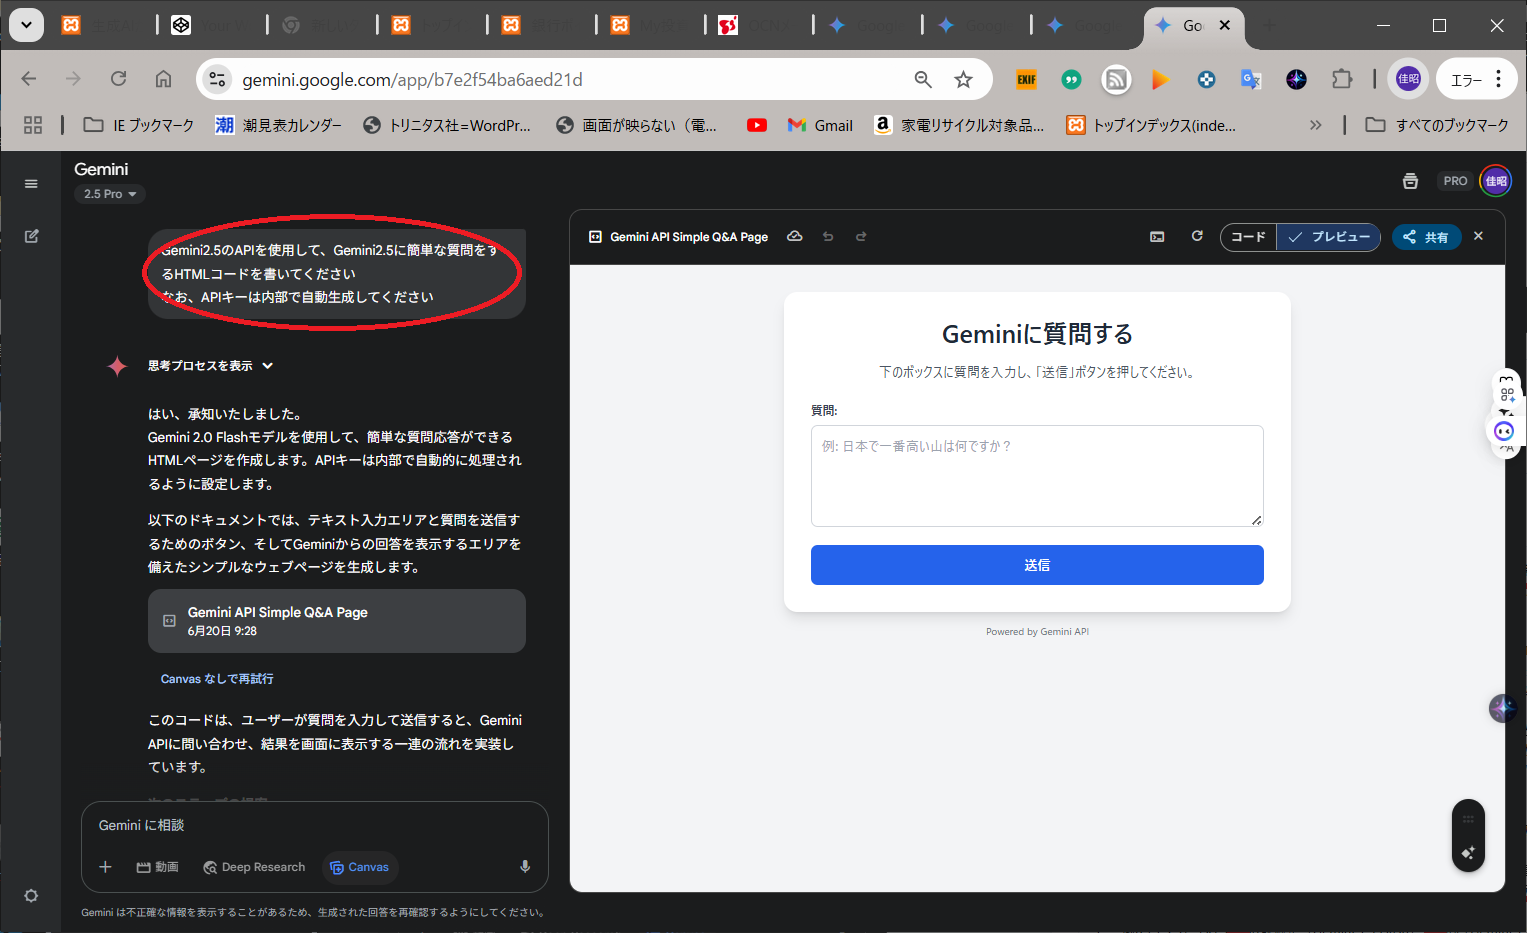Open the tab search dropdown arrow
This screenshot has height=933, width=1527.
pos(26,25)
